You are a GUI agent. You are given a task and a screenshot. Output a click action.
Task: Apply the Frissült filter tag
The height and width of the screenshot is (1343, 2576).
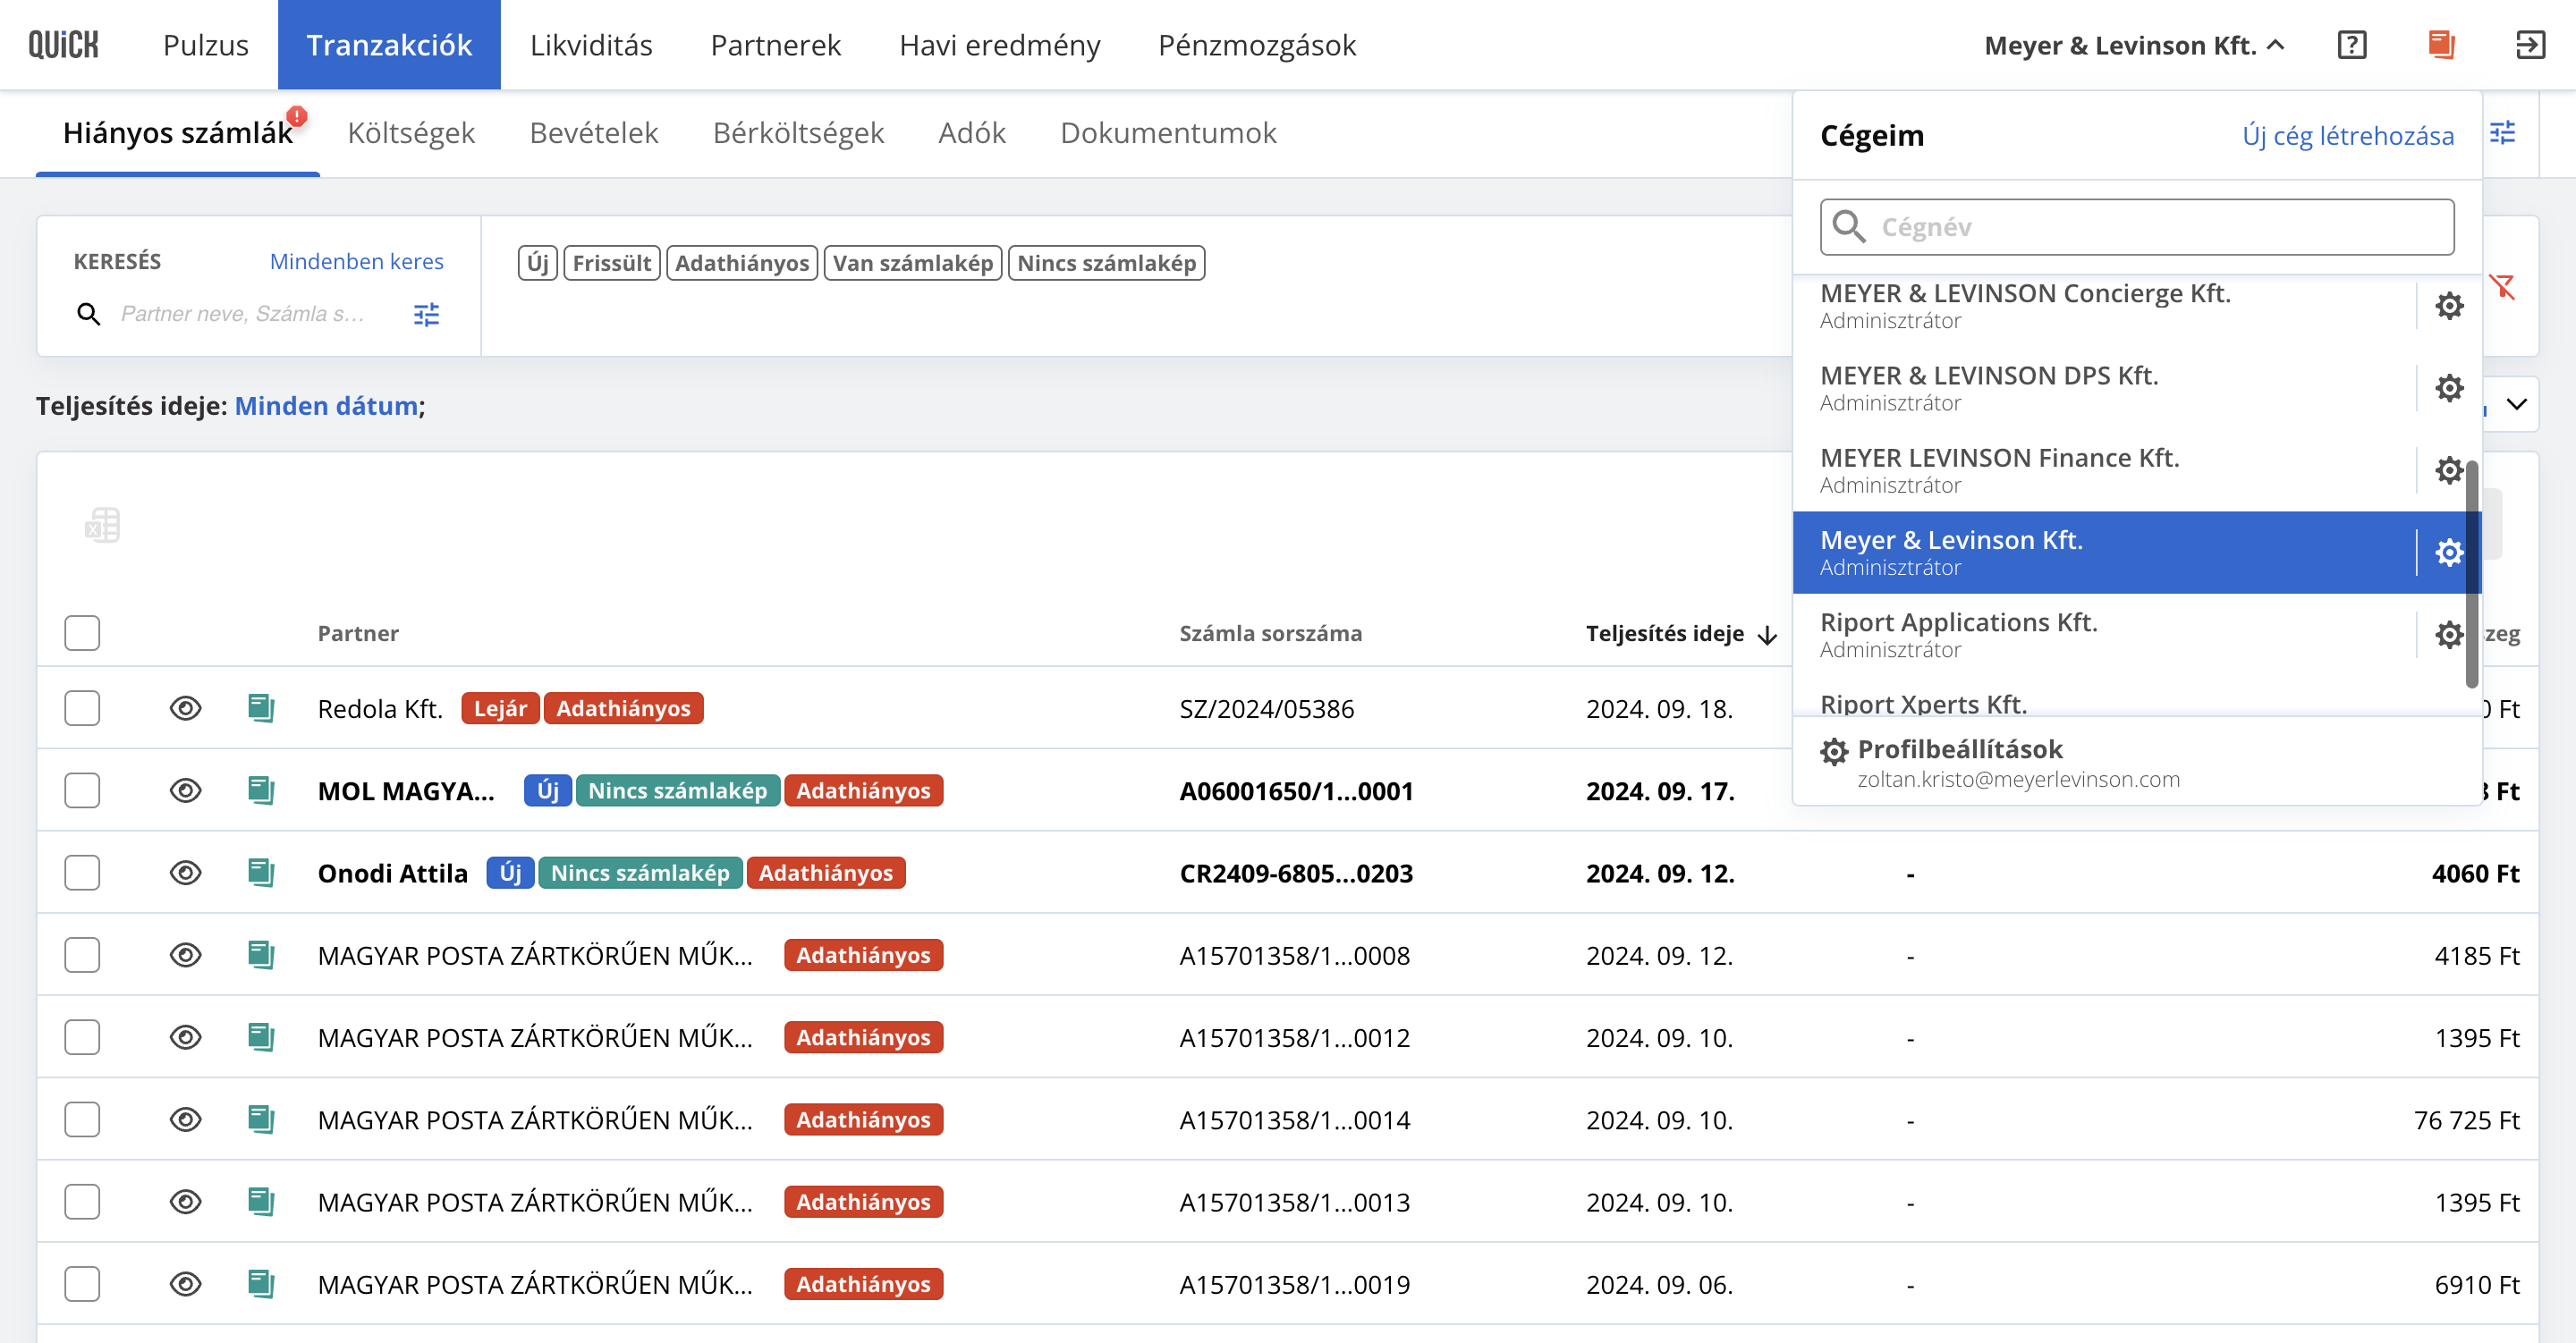pyautogui.click(x=611, y=263)
